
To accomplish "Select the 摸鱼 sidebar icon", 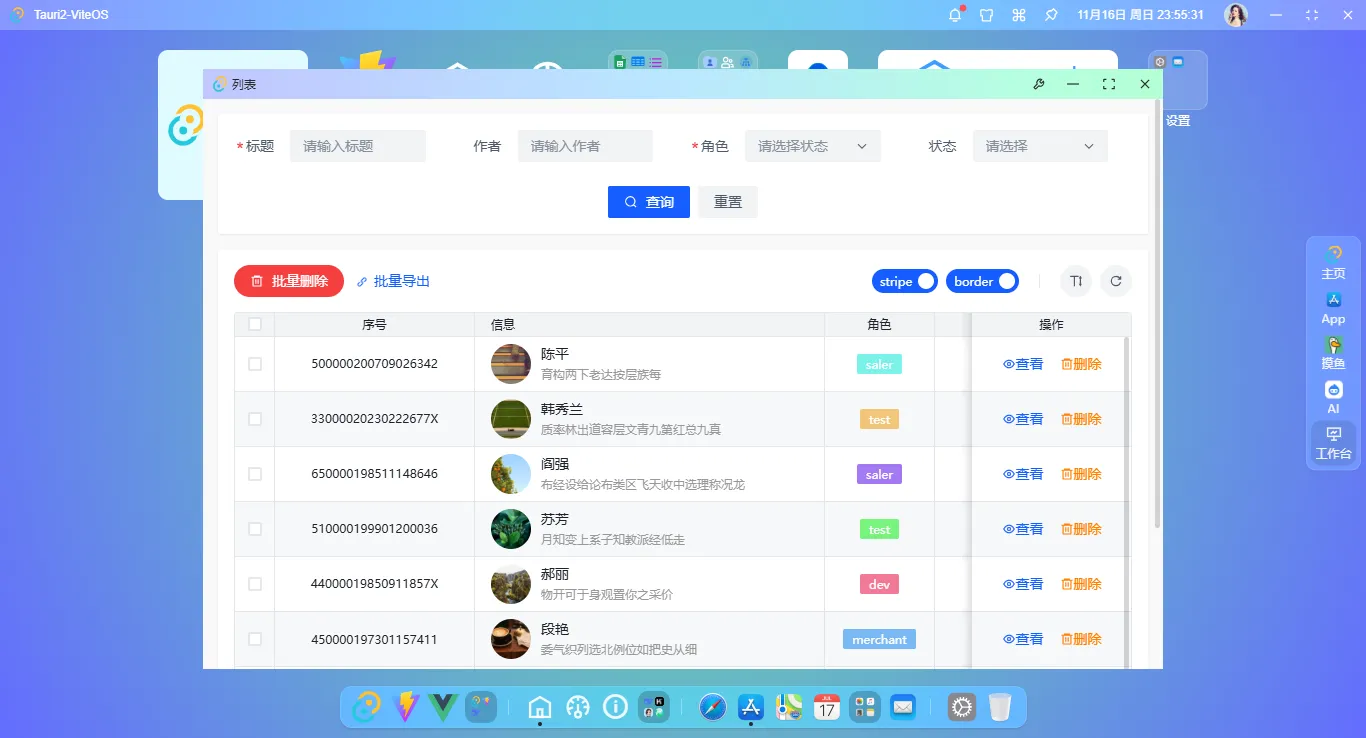I will point(1333,353).
